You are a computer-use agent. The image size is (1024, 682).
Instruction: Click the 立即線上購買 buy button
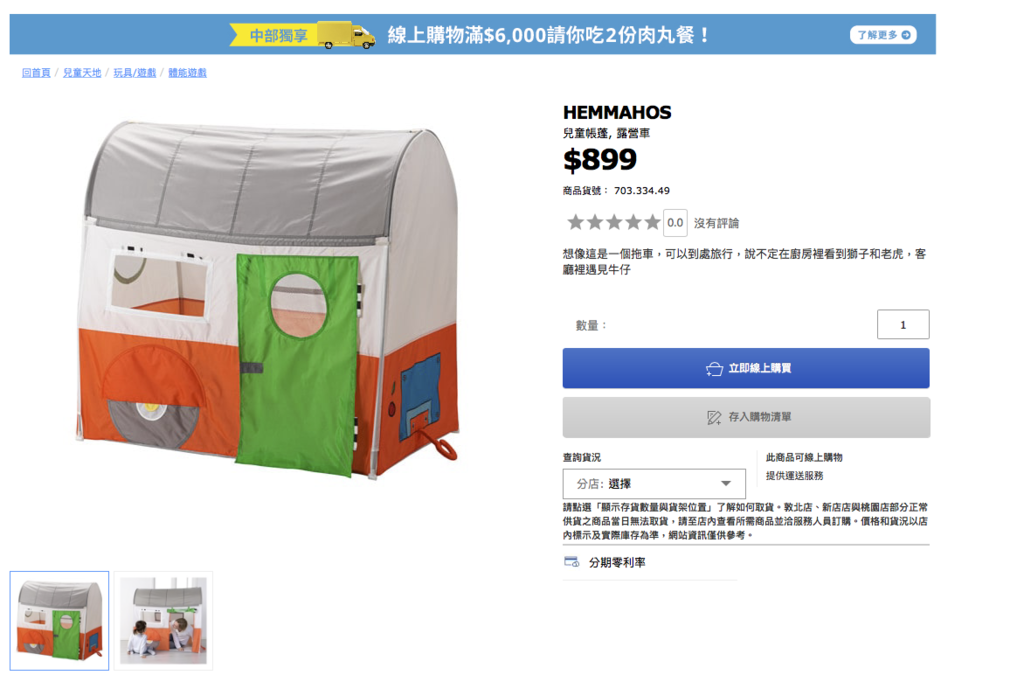click(x=746, y=368)
